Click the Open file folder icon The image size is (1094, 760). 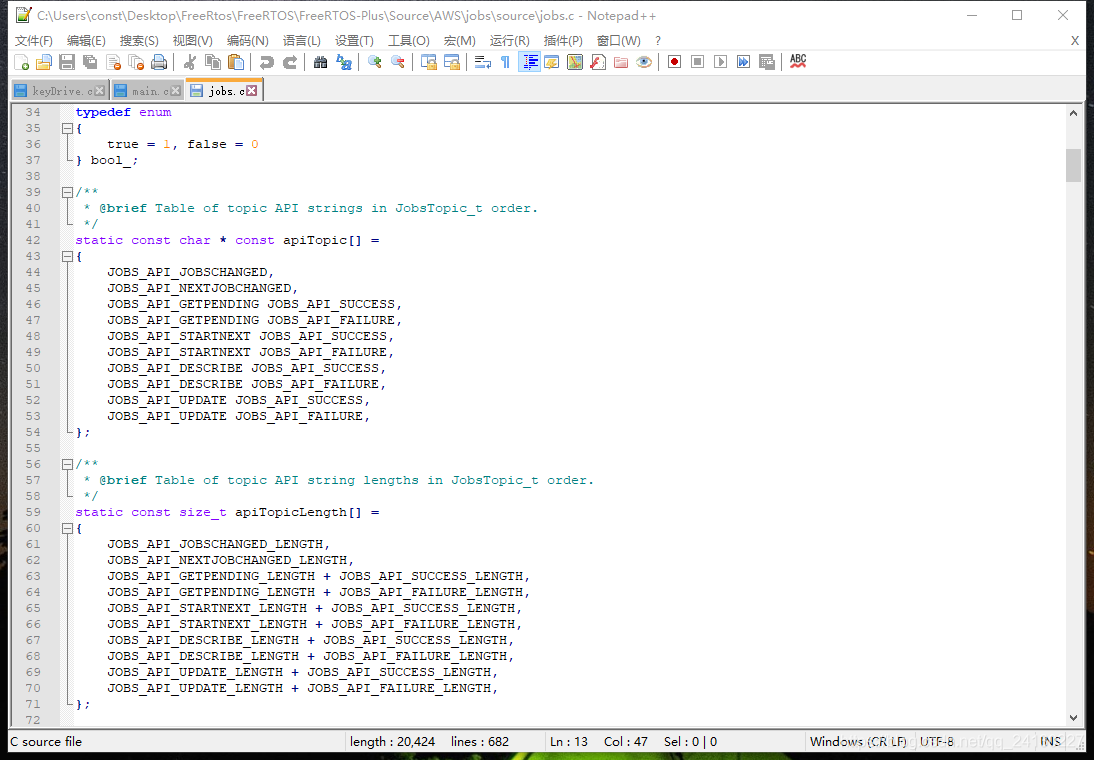(44, 62)
